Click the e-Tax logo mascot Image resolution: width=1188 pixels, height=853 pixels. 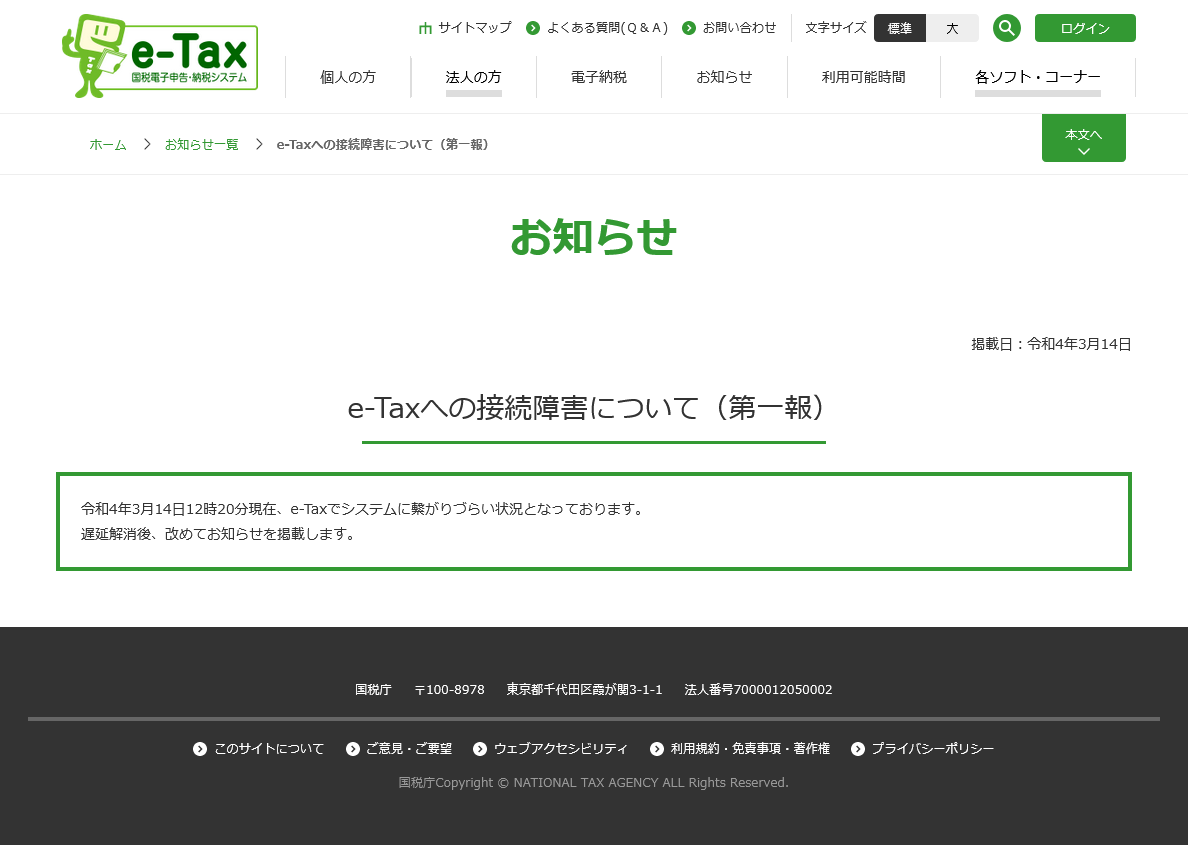click(96, 56)
